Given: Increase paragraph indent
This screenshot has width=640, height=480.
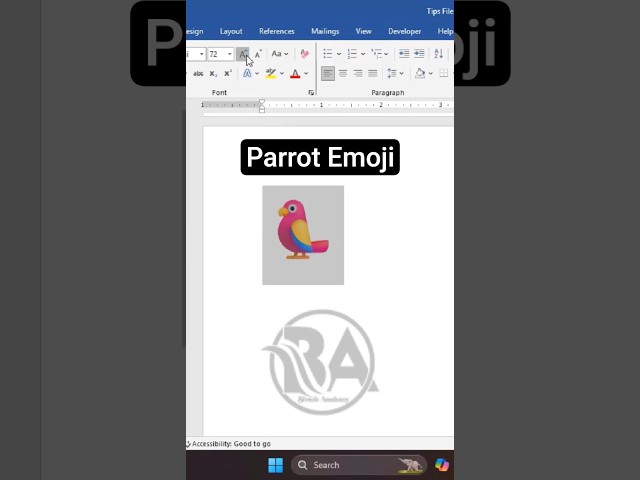Looking at the screenshot, I should click(419, 54).
